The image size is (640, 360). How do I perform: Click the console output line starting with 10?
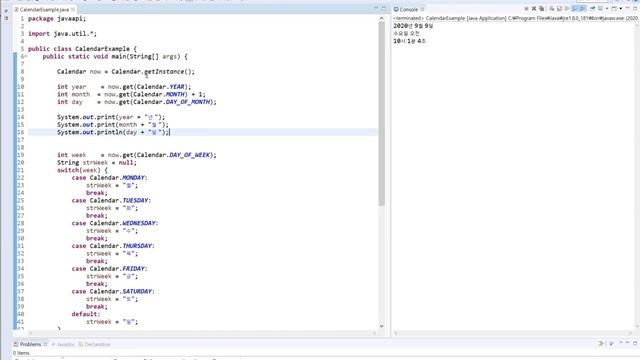(x=409, y=41)
